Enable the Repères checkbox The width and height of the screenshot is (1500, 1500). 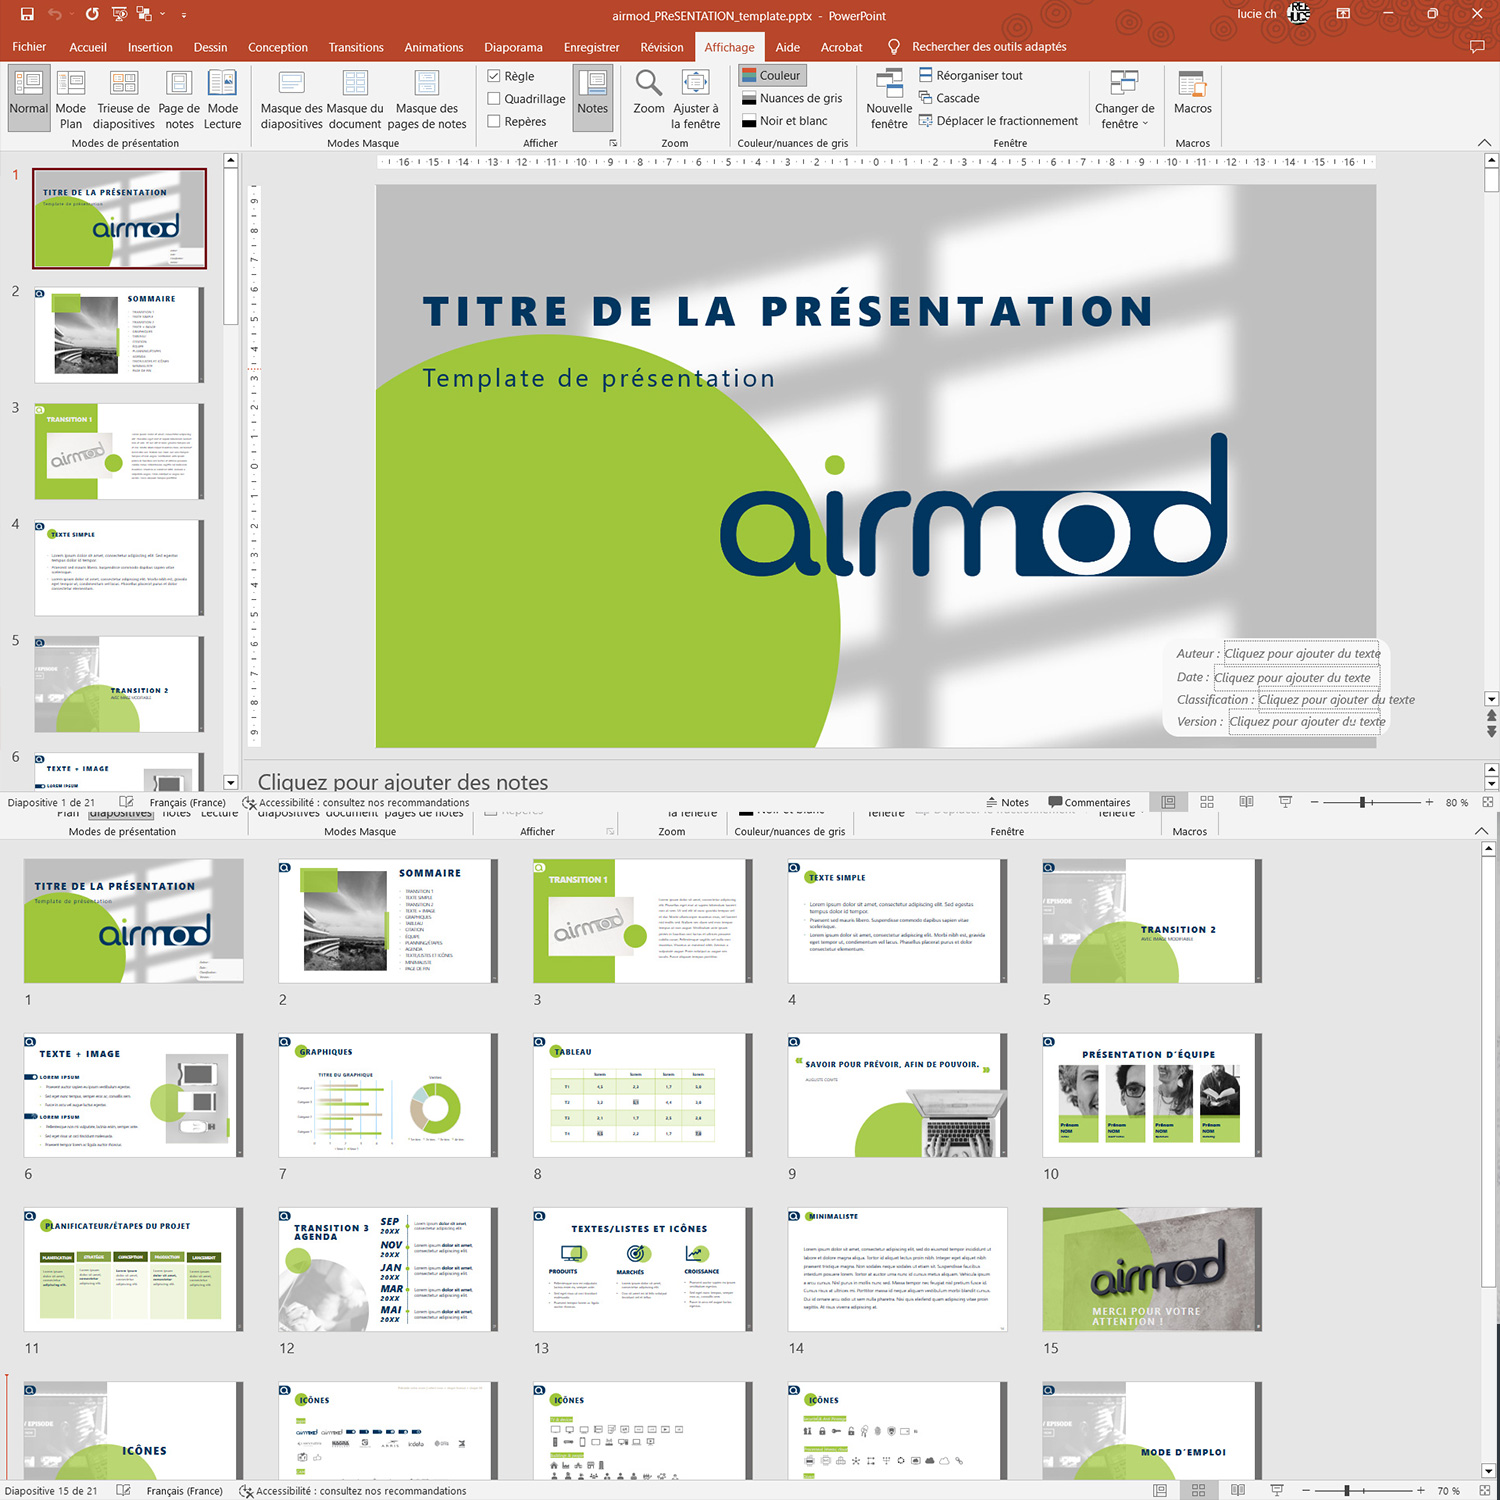pos(494,121)
